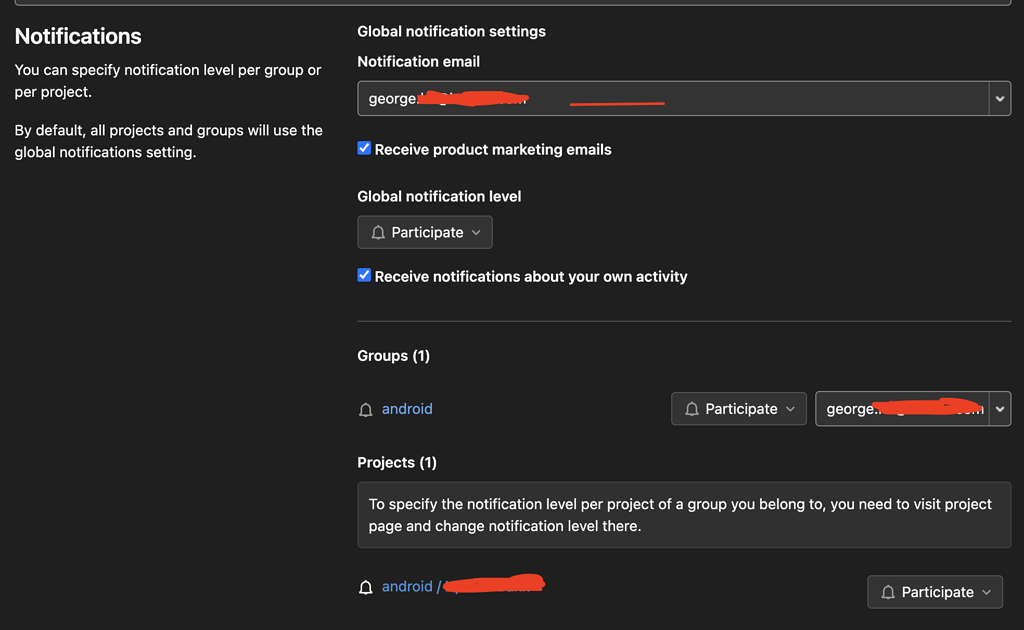Click the android group email field
This screenshot has width=1024, height=630.
[x=902, y=409]
